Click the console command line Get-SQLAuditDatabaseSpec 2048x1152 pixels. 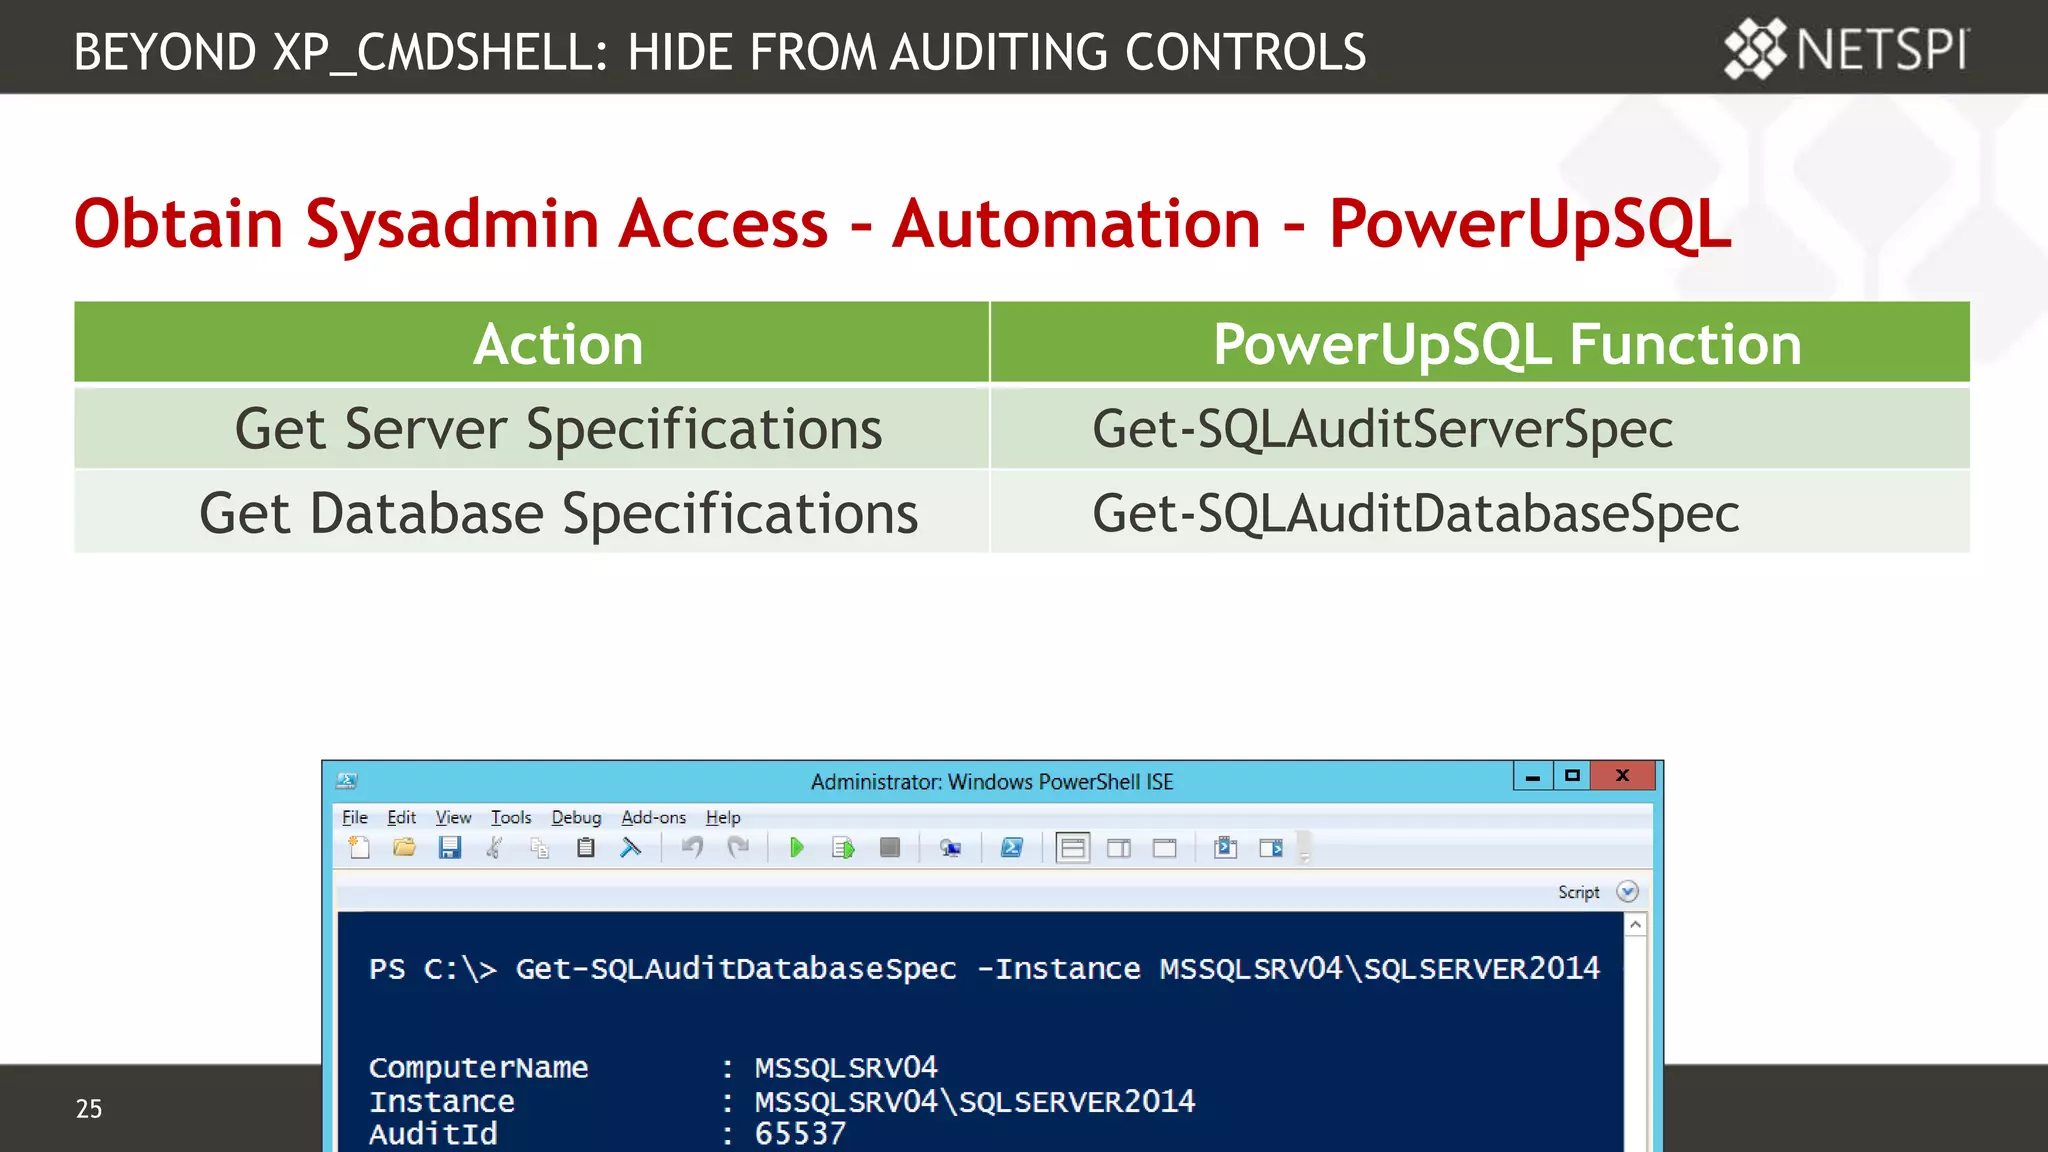[x=984, y=968]
